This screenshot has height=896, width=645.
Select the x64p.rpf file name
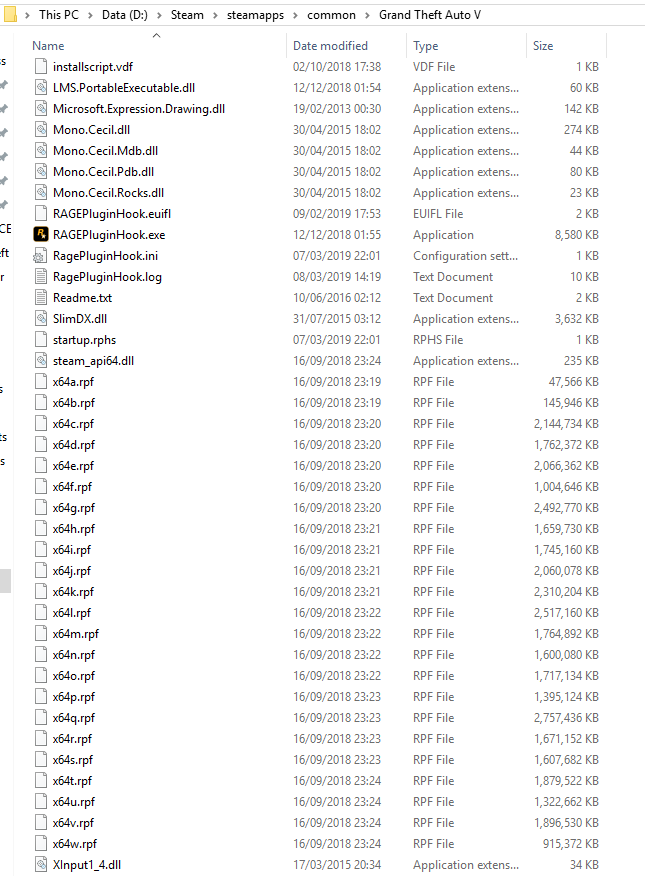tap(74, 697)
